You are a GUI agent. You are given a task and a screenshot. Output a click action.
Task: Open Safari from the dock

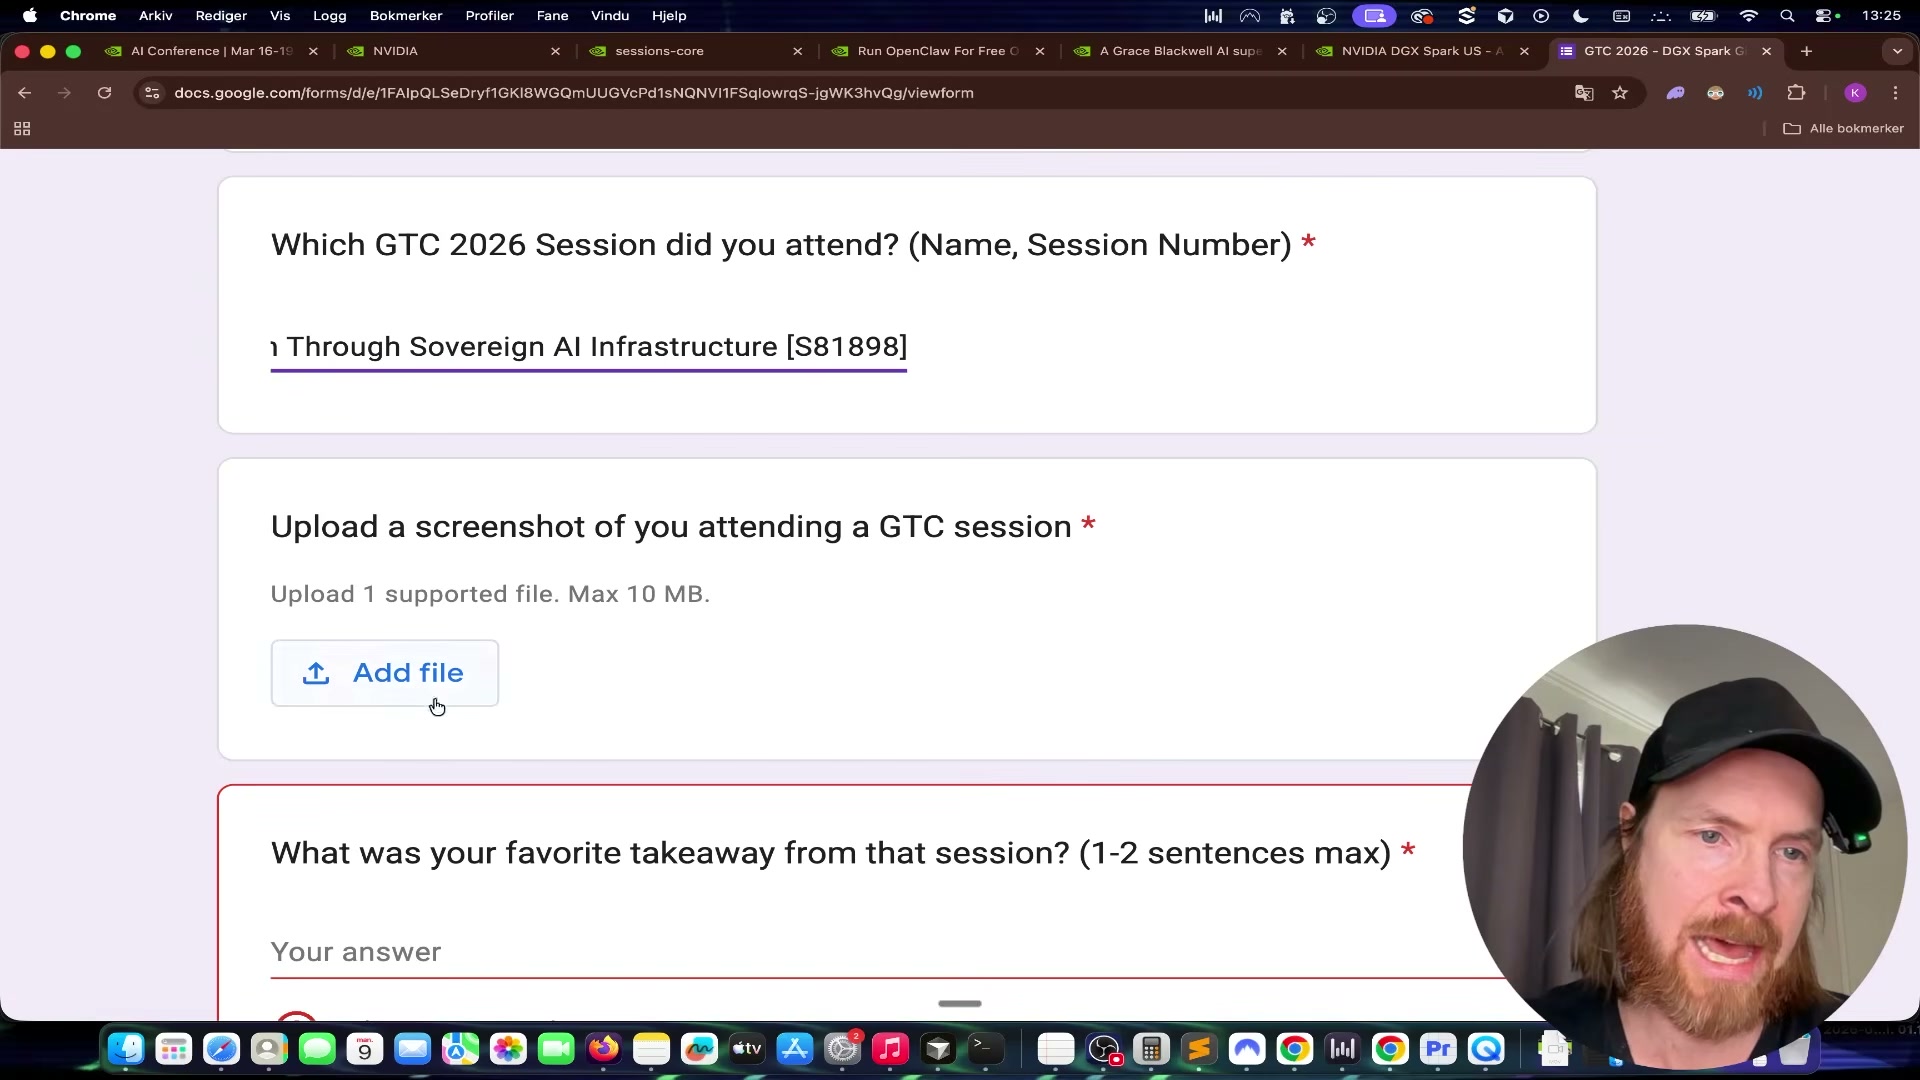(221, 1049)
